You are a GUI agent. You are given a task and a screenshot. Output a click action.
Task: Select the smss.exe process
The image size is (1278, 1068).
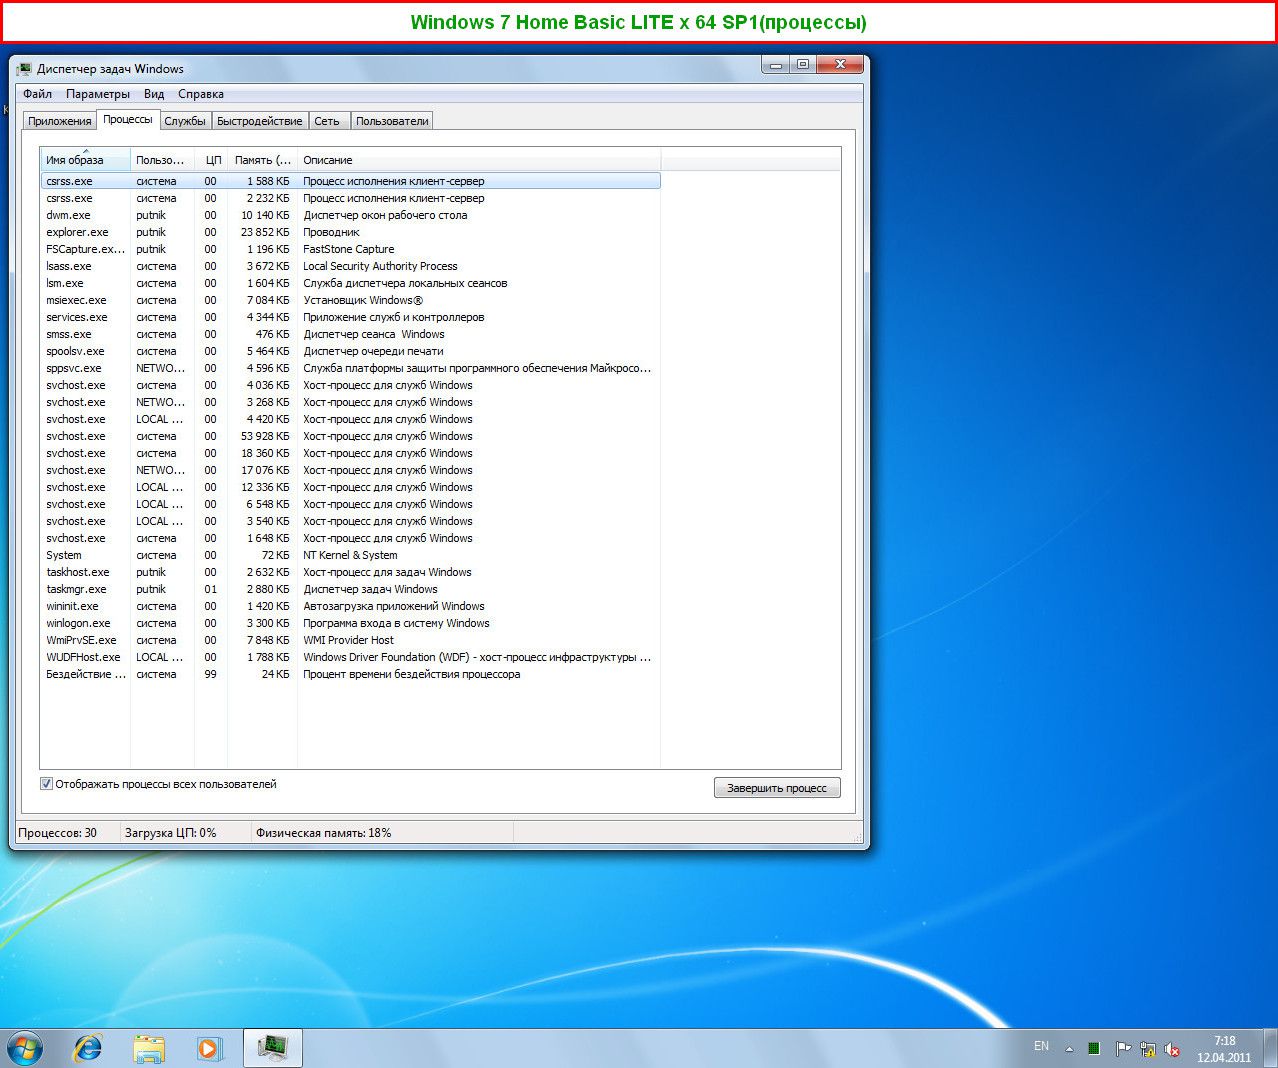[x=350, y=334]
